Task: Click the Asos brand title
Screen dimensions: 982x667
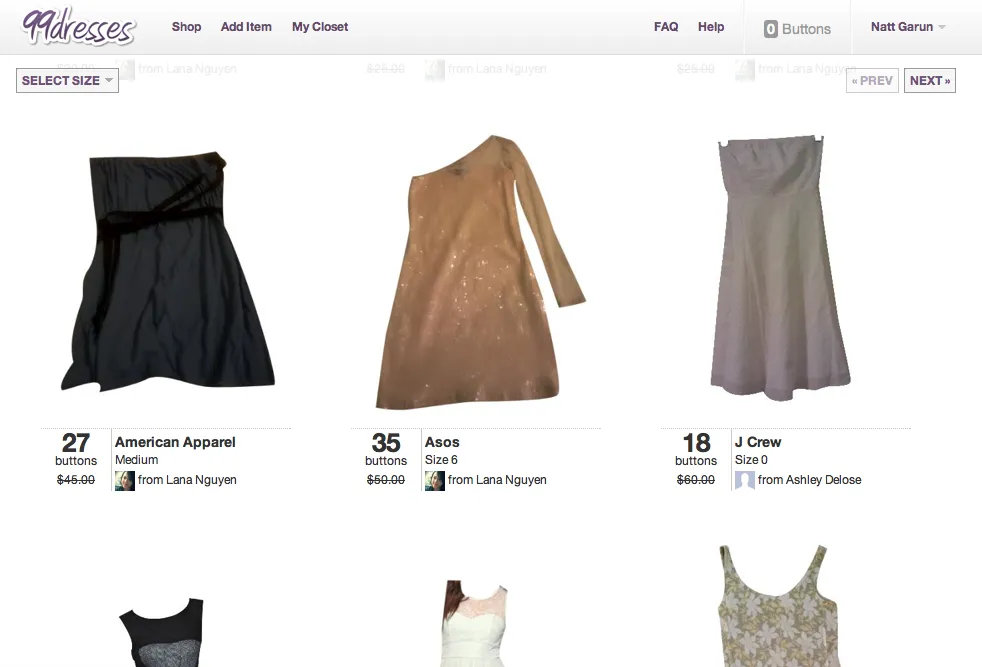Action: pyautogui.click(x=442, y=442)
